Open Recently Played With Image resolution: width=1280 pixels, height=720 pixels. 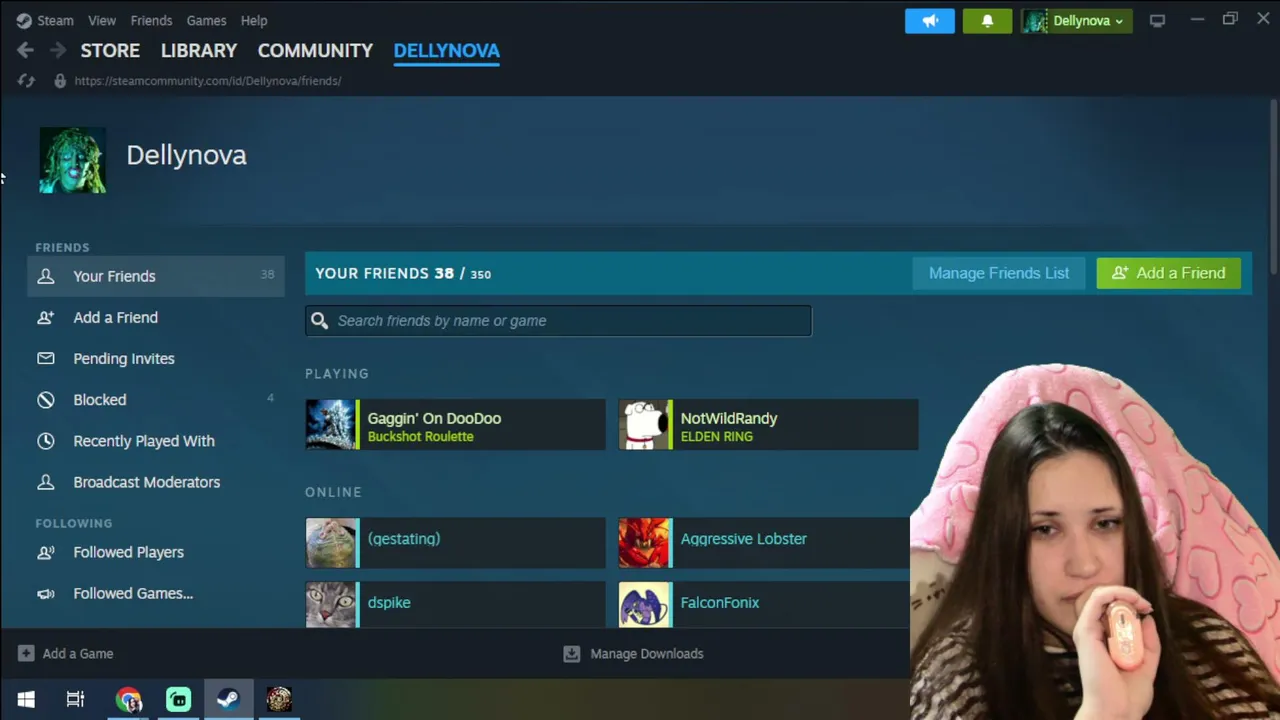[156, 441]
